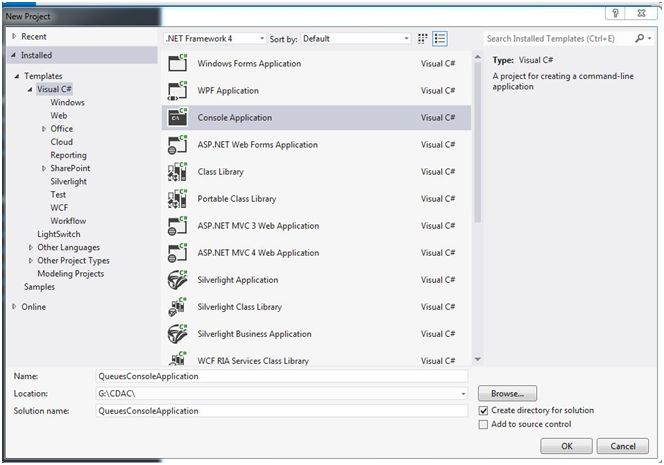Select the Web template category
664x465 pixels.
pyautogui.click(x=58, y=116)
